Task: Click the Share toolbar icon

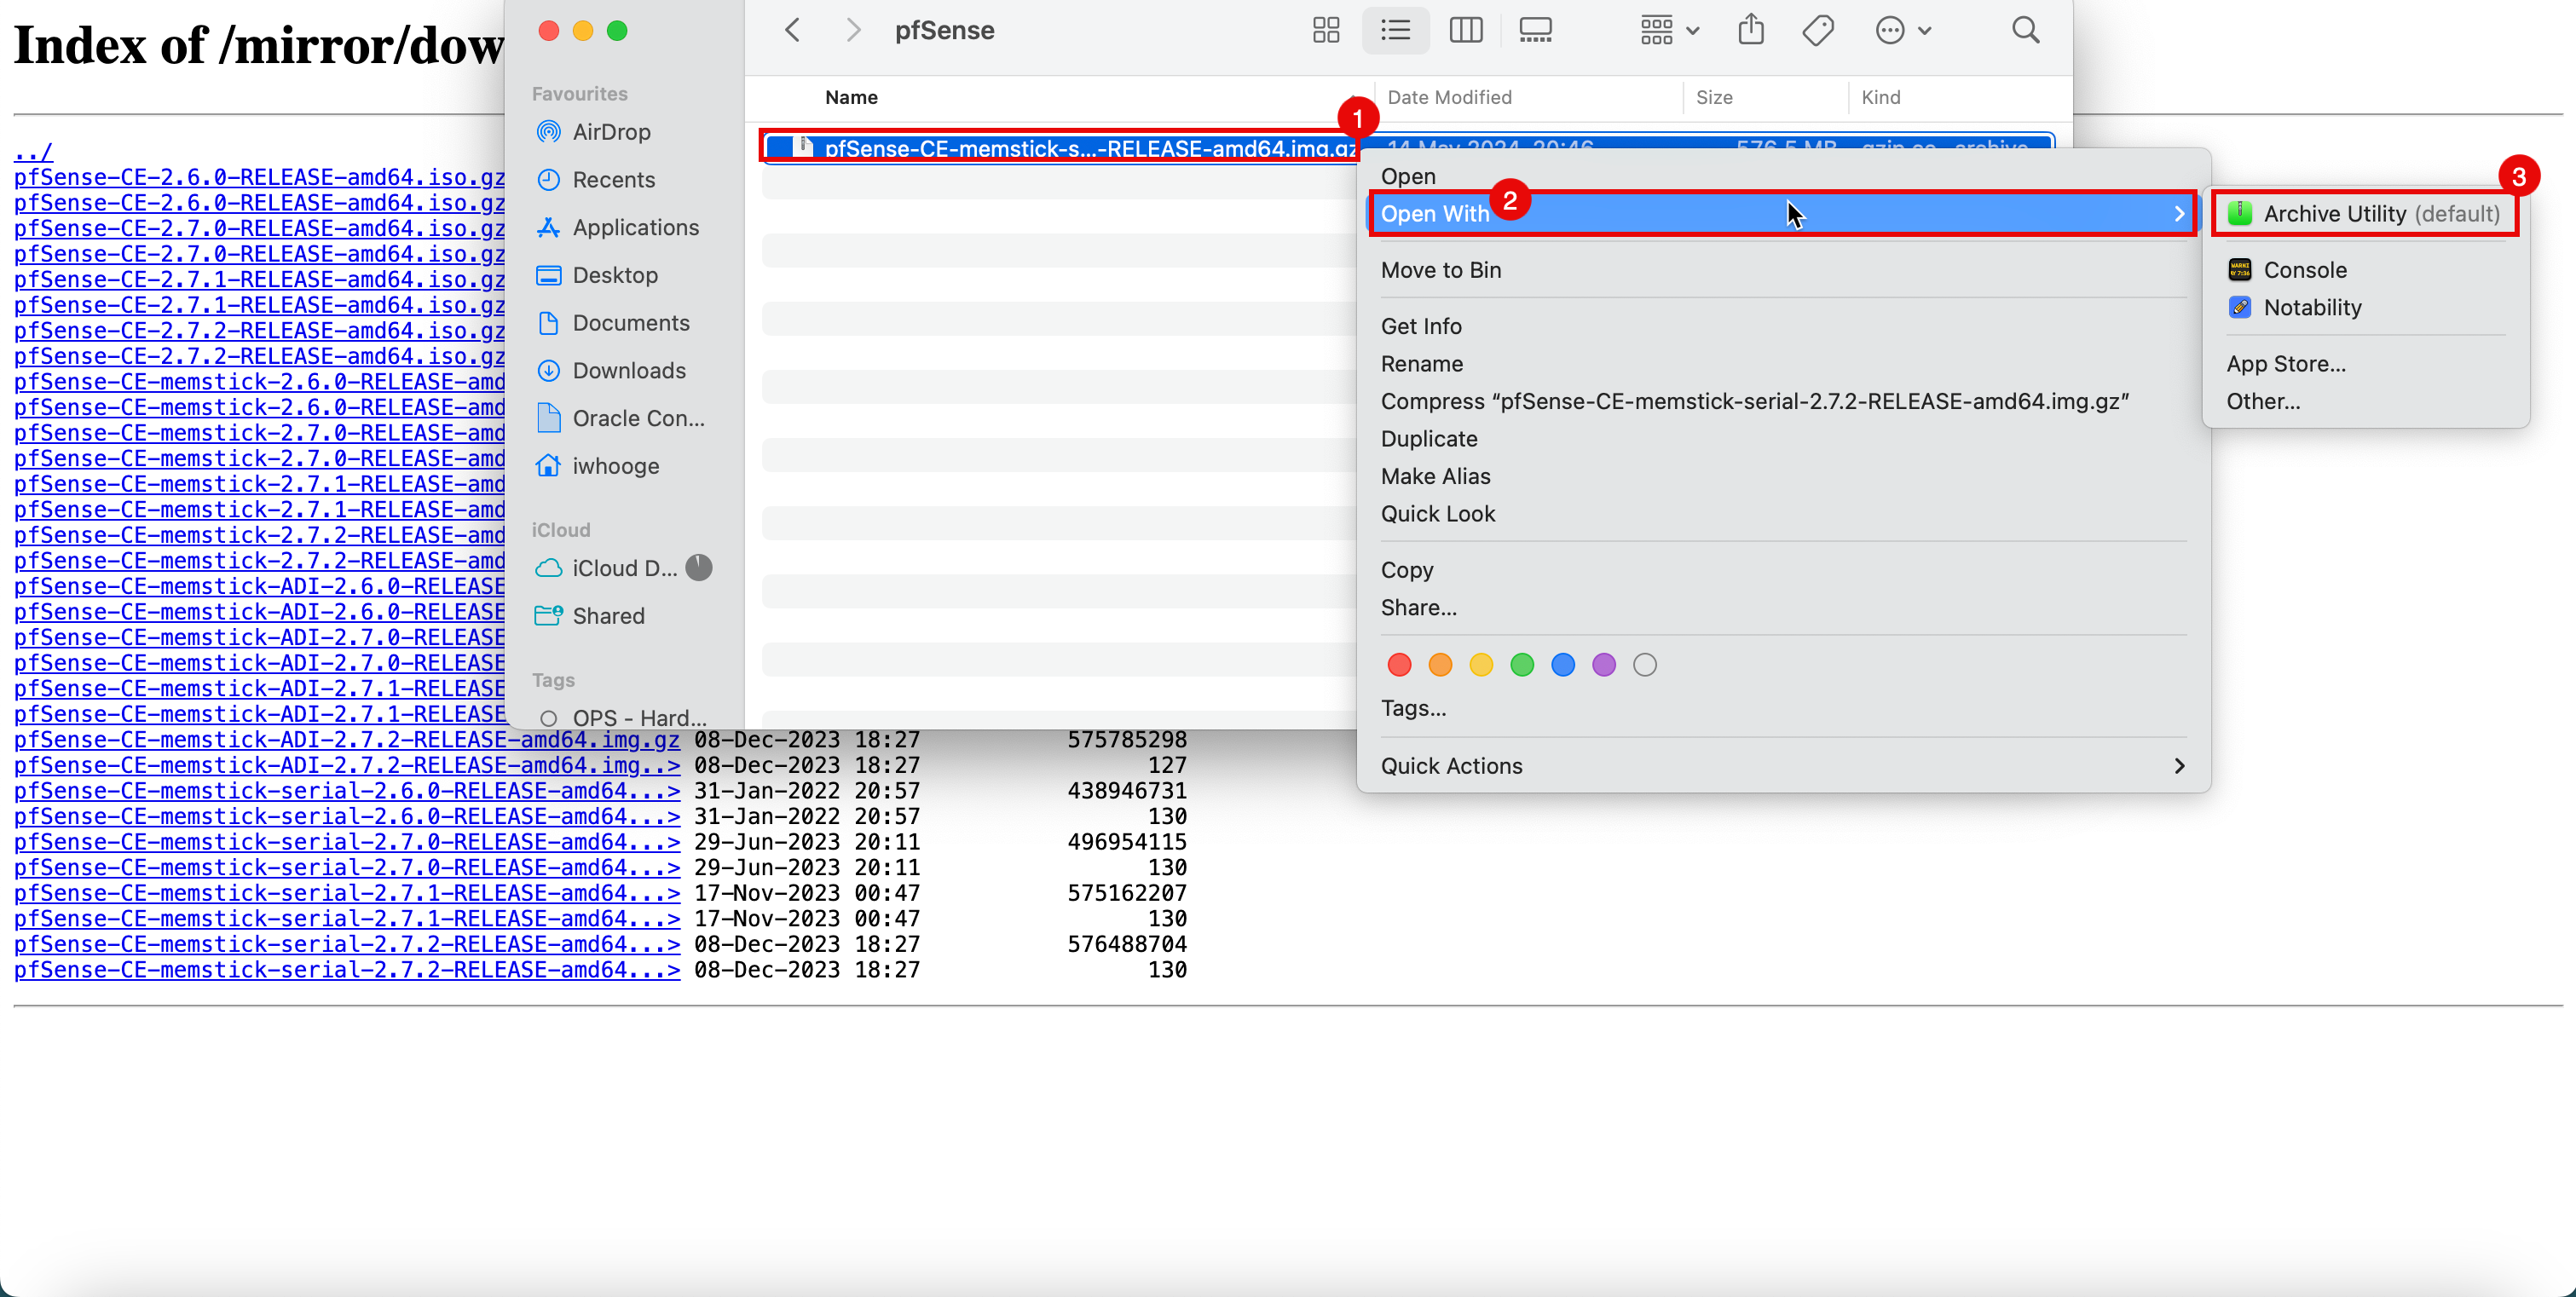Action: [x=1750, y=30]
